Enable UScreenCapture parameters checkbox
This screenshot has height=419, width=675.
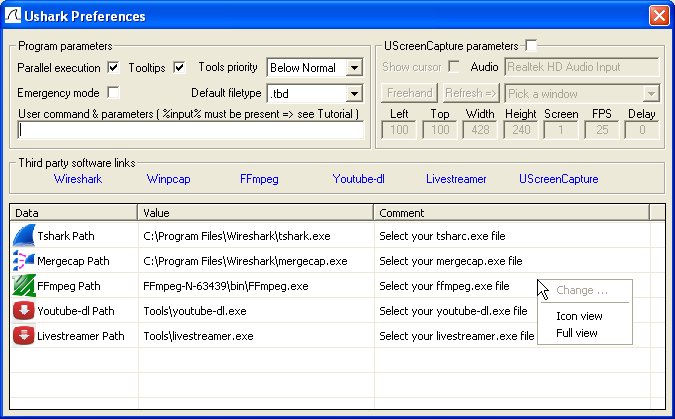(x=531, y=46)
